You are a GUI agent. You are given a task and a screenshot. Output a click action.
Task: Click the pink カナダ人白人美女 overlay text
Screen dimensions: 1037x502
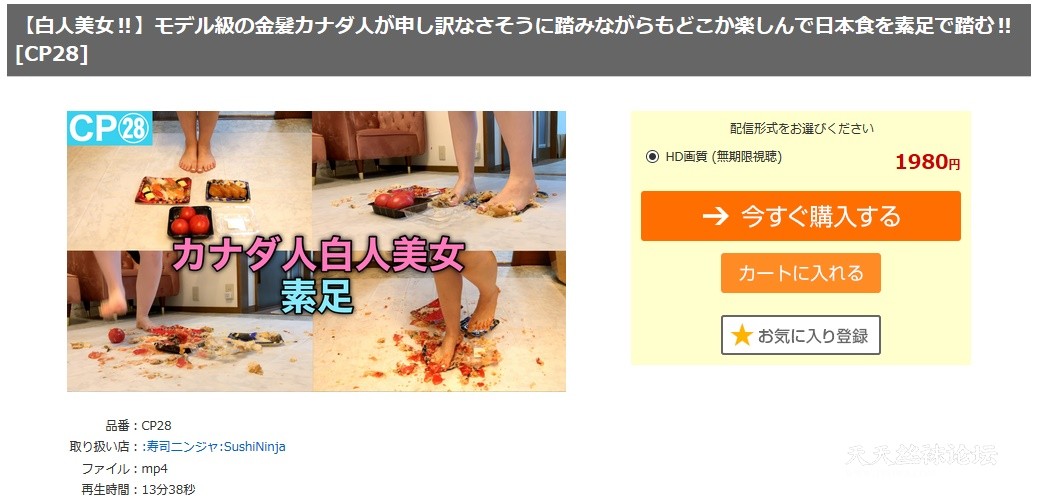(x=317, y=257)
